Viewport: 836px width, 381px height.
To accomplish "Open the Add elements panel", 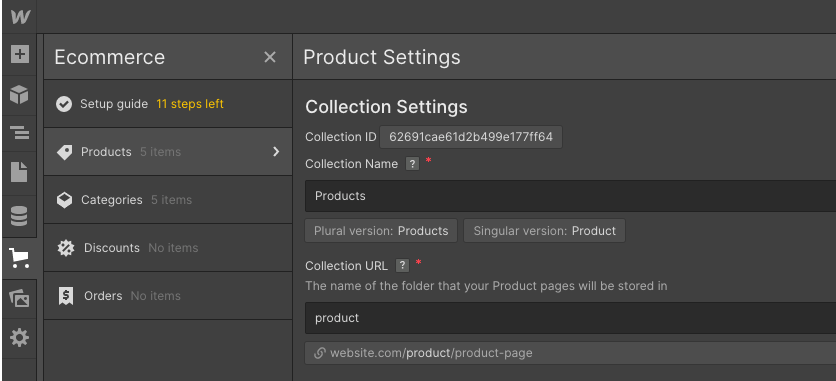I will point(20,54).
